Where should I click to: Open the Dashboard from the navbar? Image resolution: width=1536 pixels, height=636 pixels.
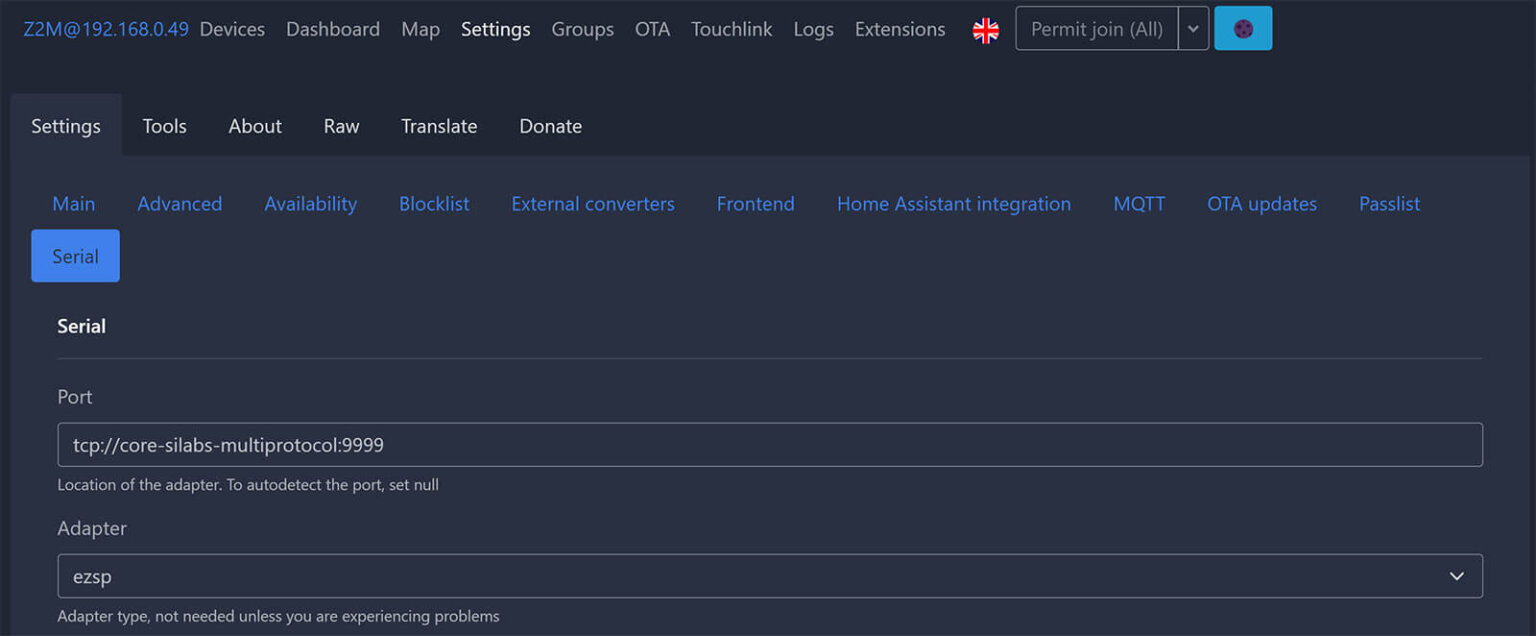point(333,29)
